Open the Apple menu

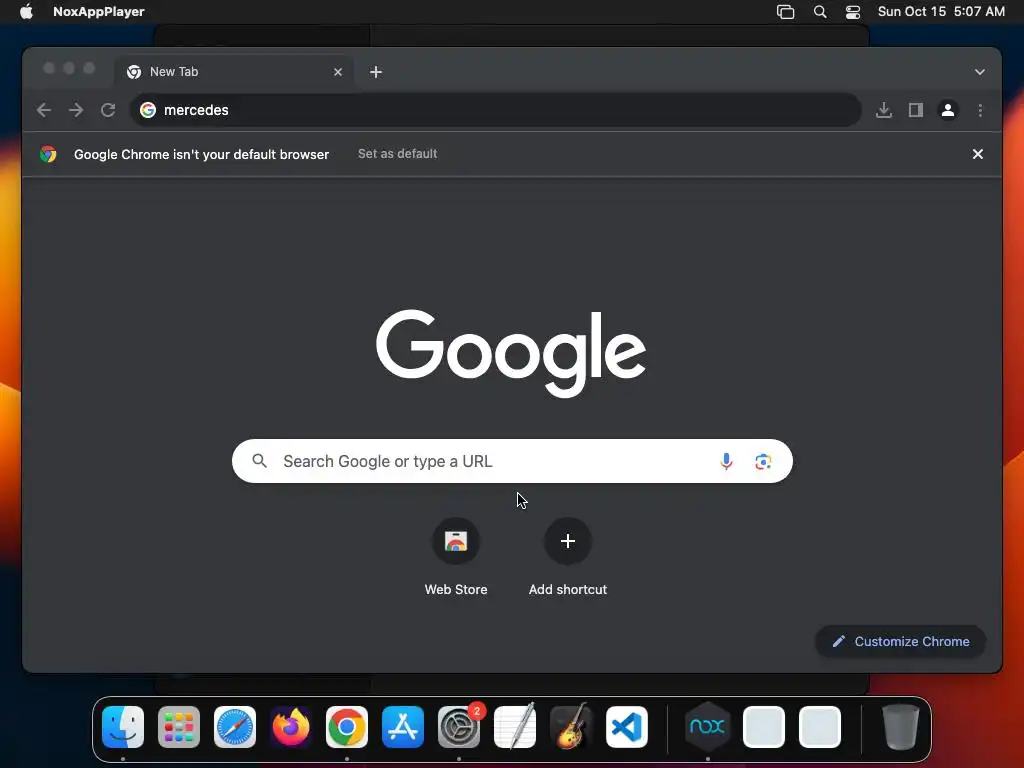click(26, 12)
